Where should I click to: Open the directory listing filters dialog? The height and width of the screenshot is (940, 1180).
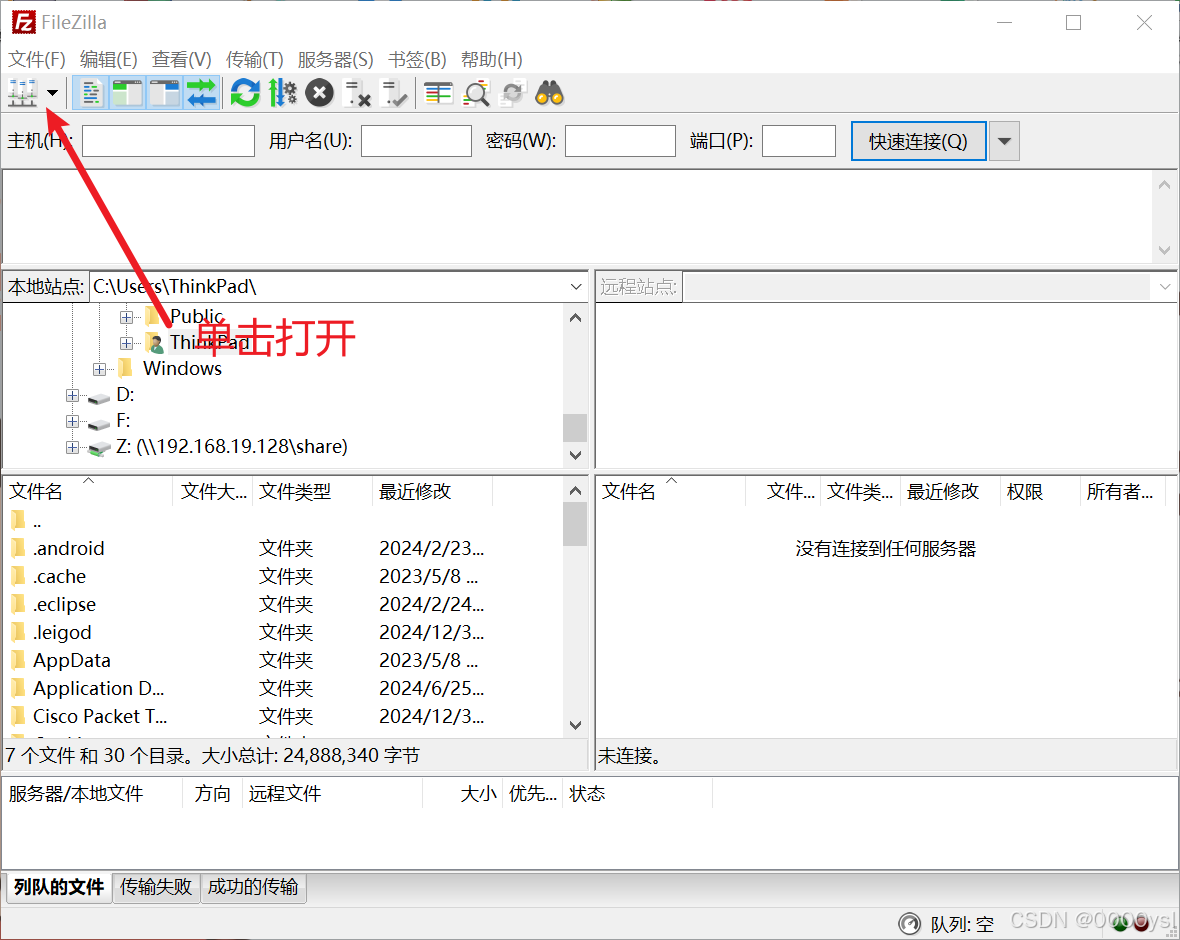click(x=438, y=93)
